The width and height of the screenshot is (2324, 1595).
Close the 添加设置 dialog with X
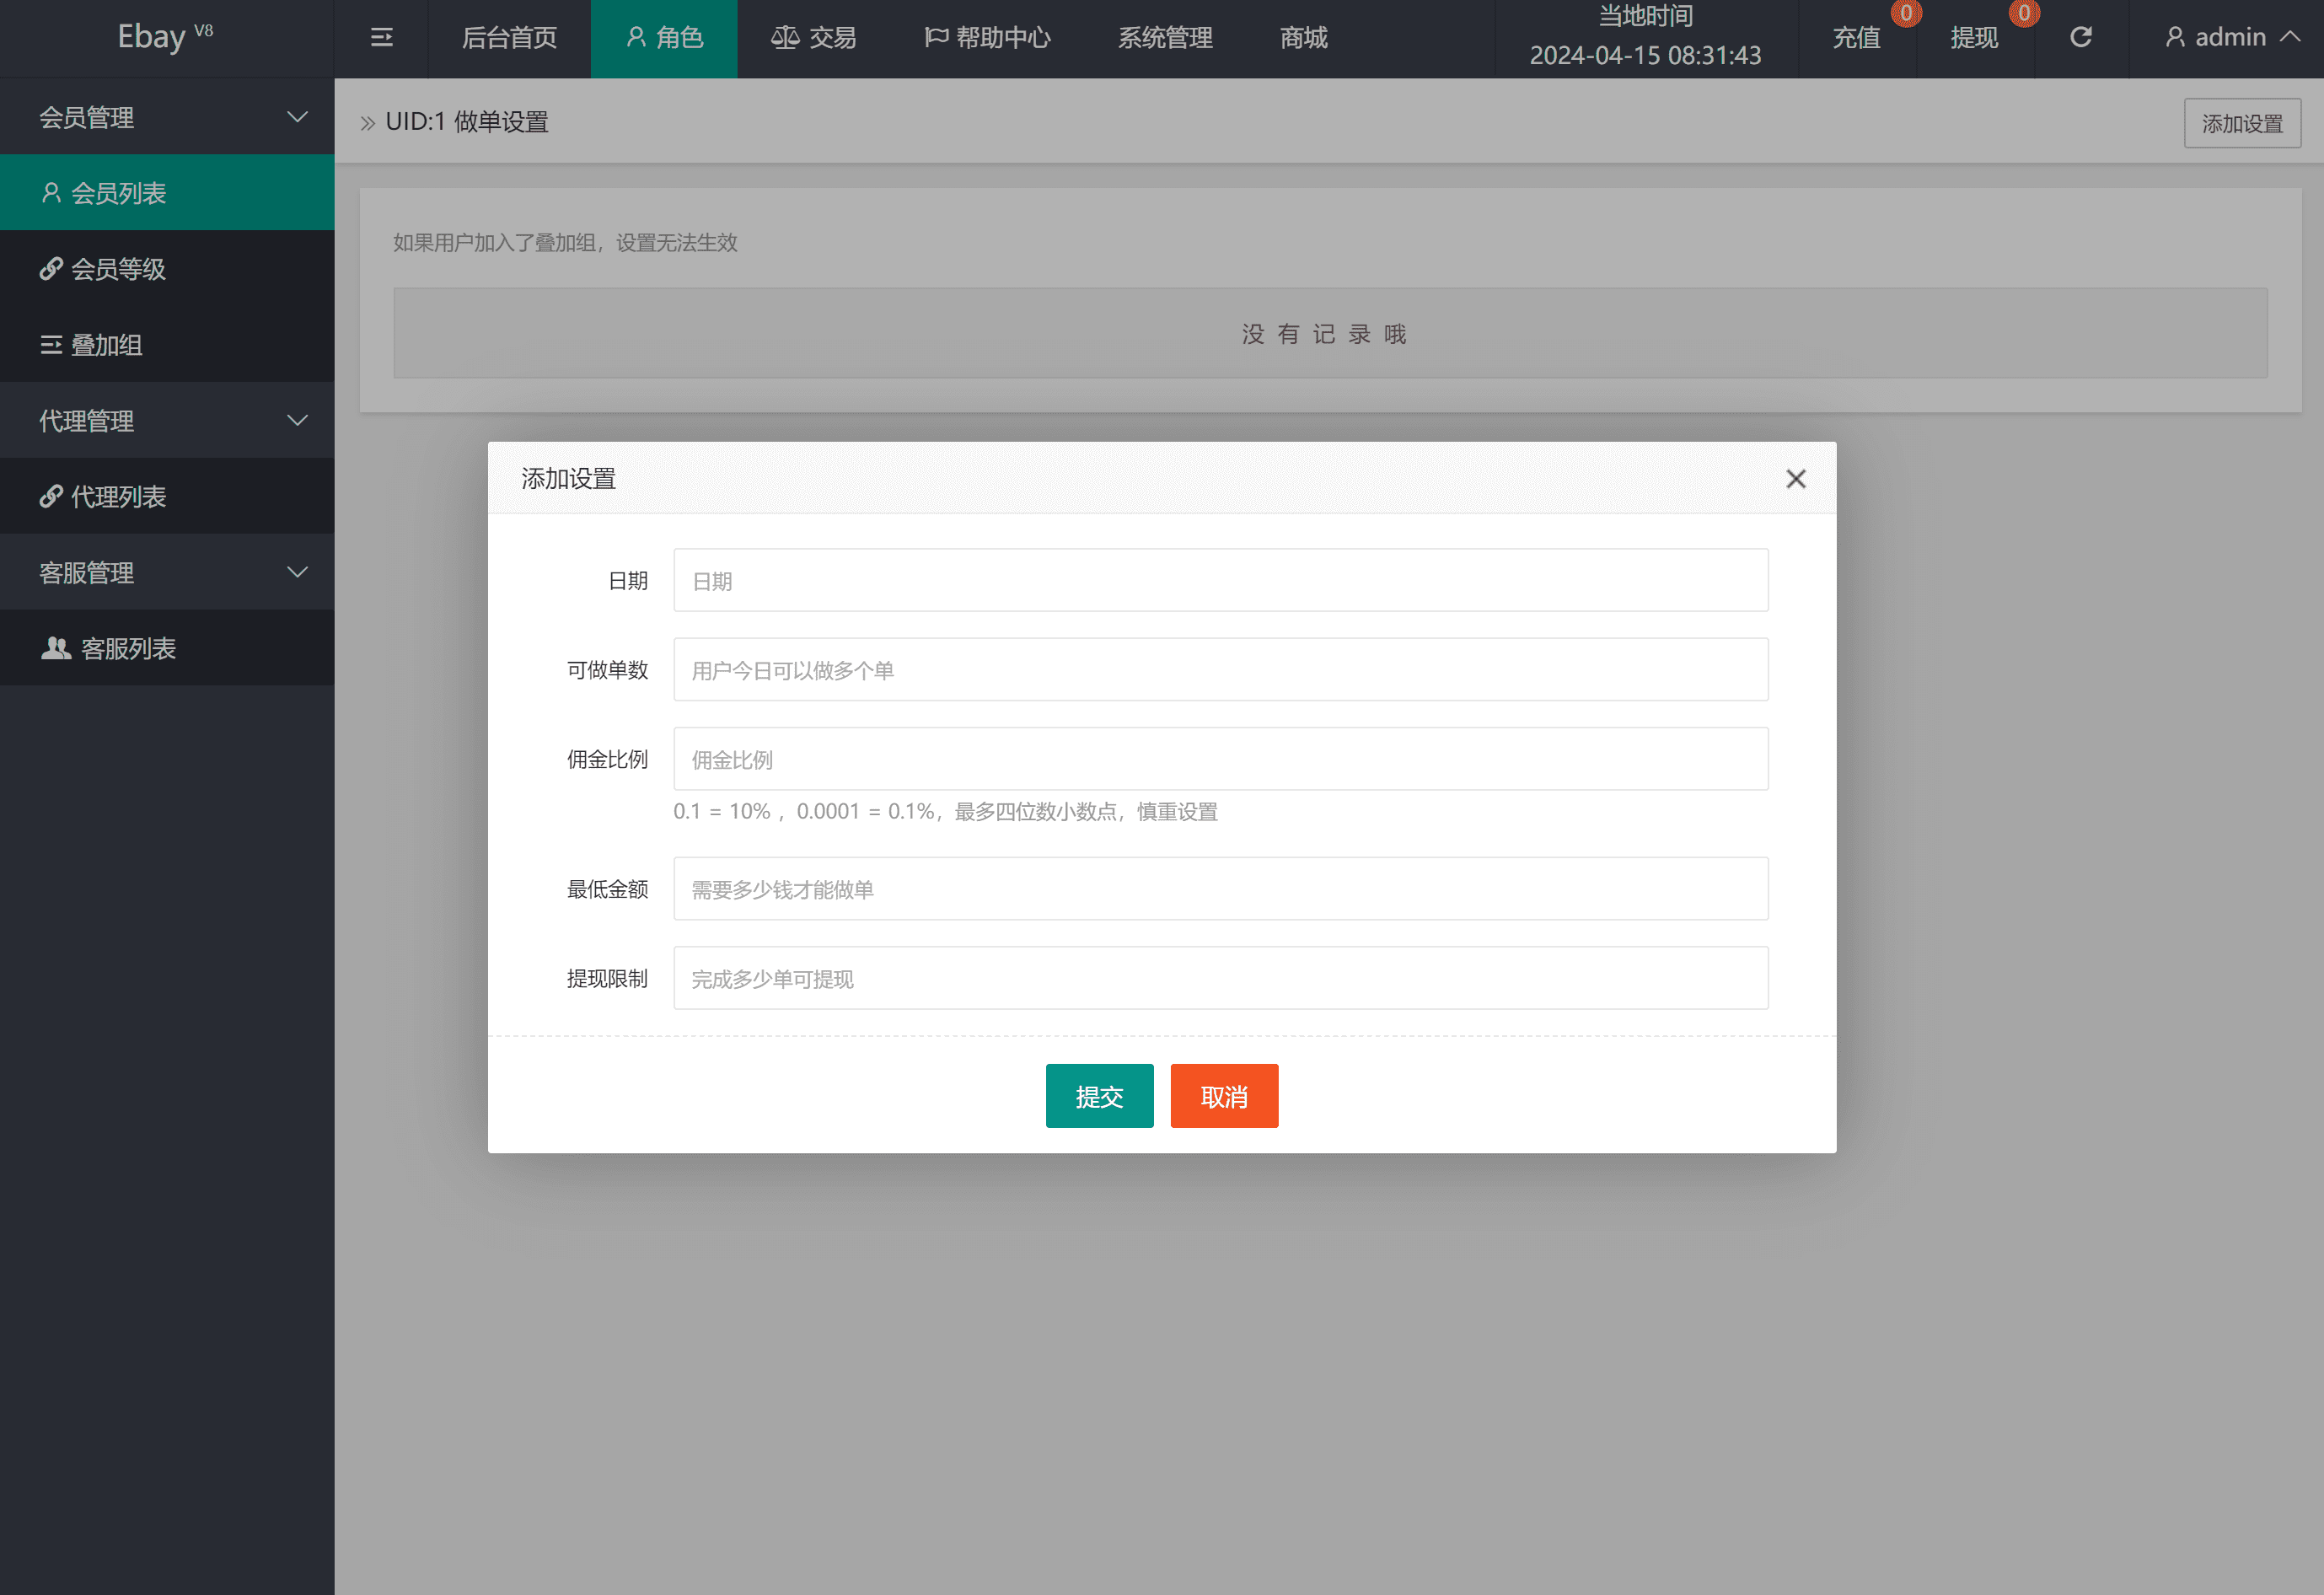coord(1796,479)
